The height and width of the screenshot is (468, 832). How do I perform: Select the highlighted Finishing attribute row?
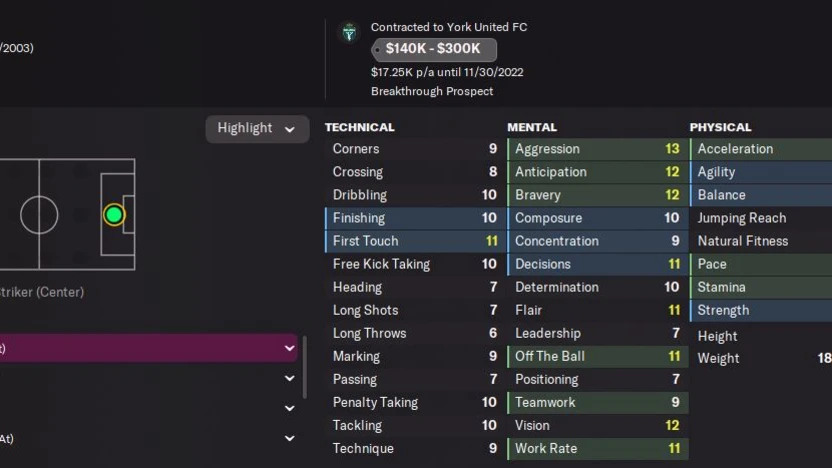(413, 218)
